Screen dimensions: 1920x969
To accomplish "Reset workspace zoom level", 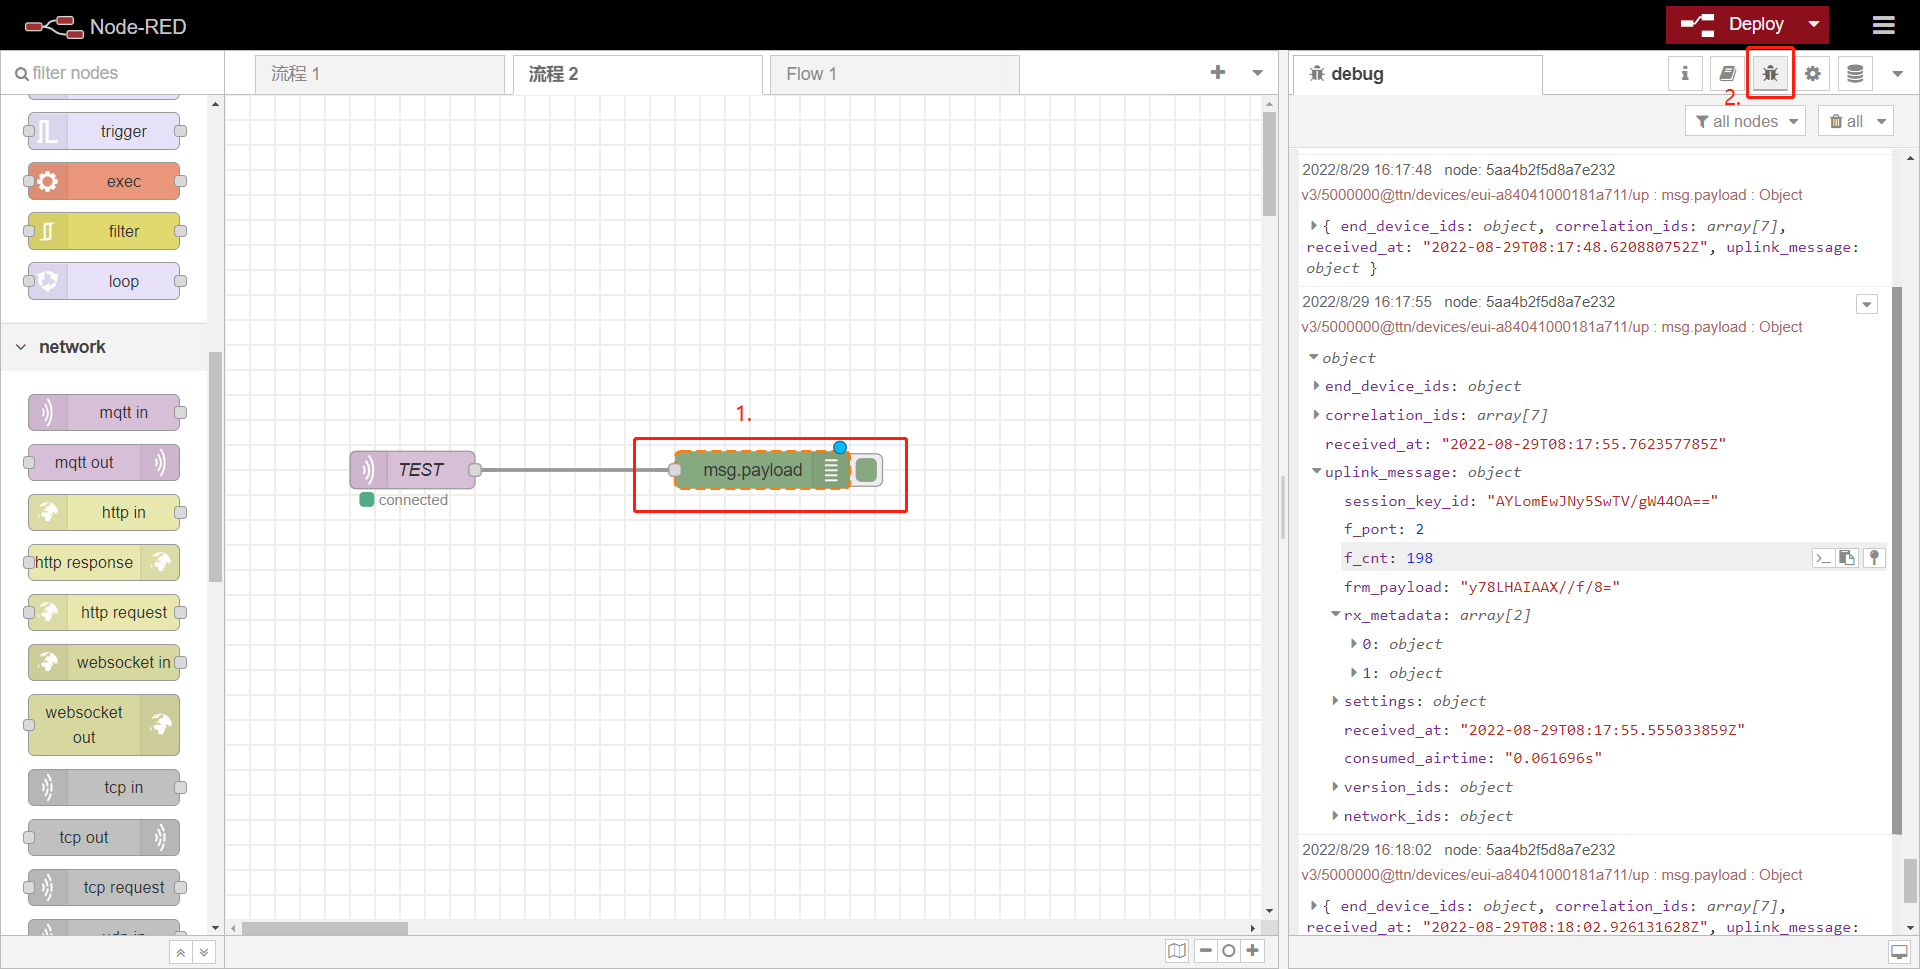I will pos(1229,951).
